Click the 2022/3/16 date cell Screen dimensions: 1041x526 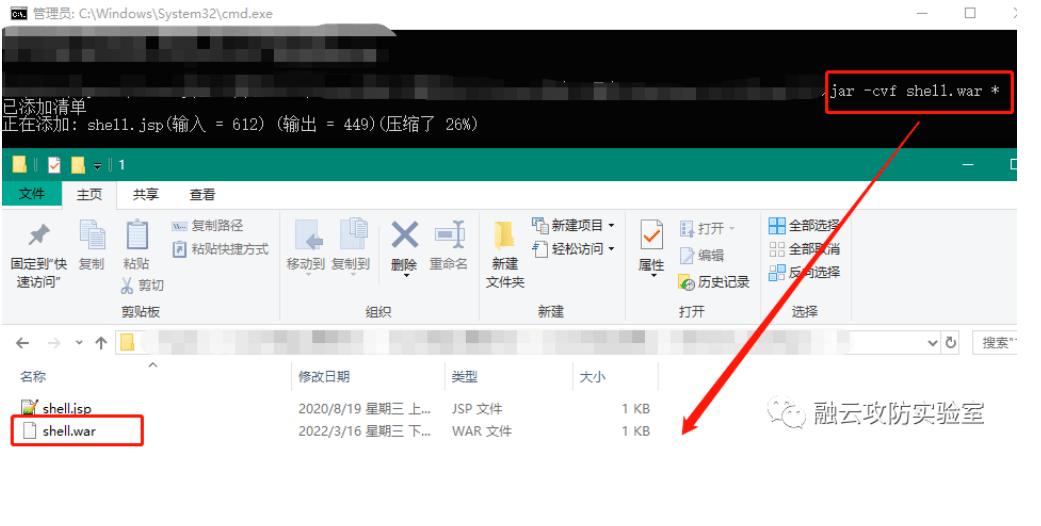point(364,431)
